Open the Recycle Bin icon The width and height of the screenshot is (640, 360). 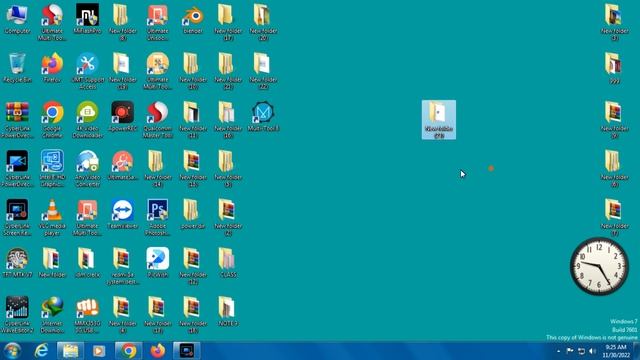click(x=17, y=68)
